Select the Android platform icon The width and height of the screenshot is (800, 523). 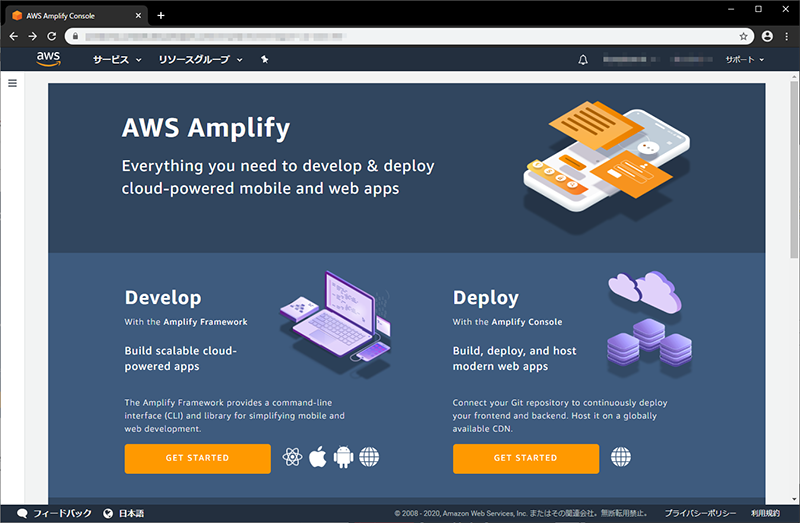[343, 457]
